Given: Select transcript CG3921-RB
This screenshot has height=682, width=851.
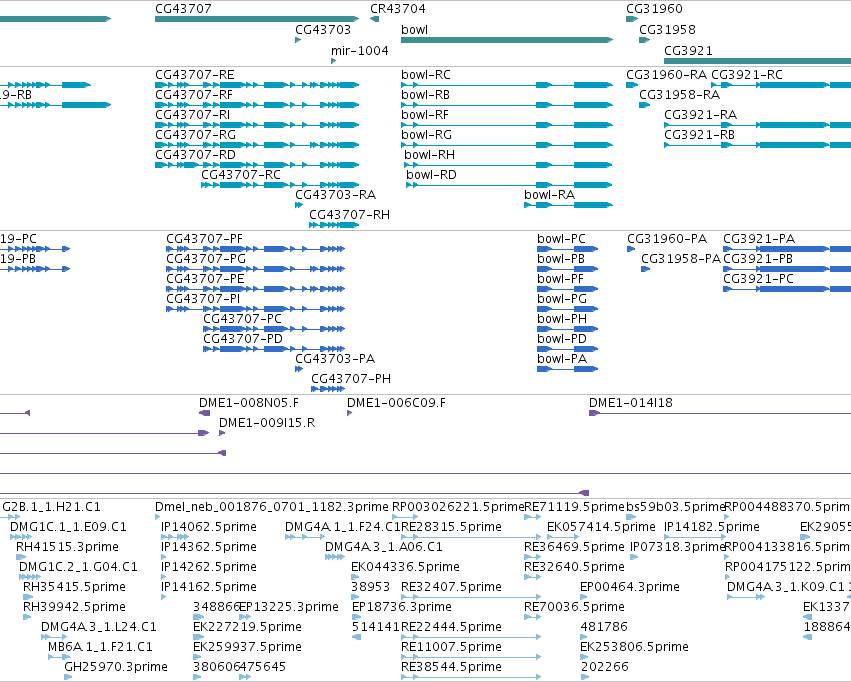Looking at the screenshot, I should point(700,135).
